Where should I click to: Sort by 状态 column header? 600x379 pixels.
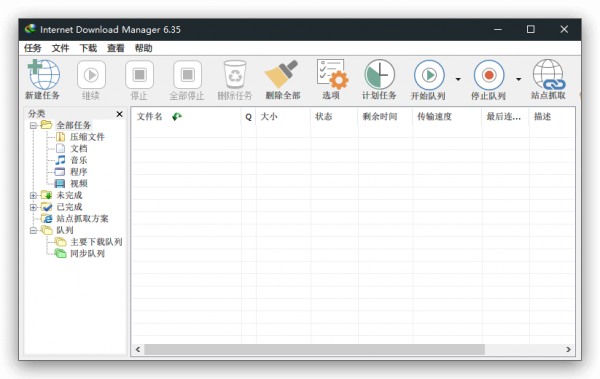click(x=334, y=116)
